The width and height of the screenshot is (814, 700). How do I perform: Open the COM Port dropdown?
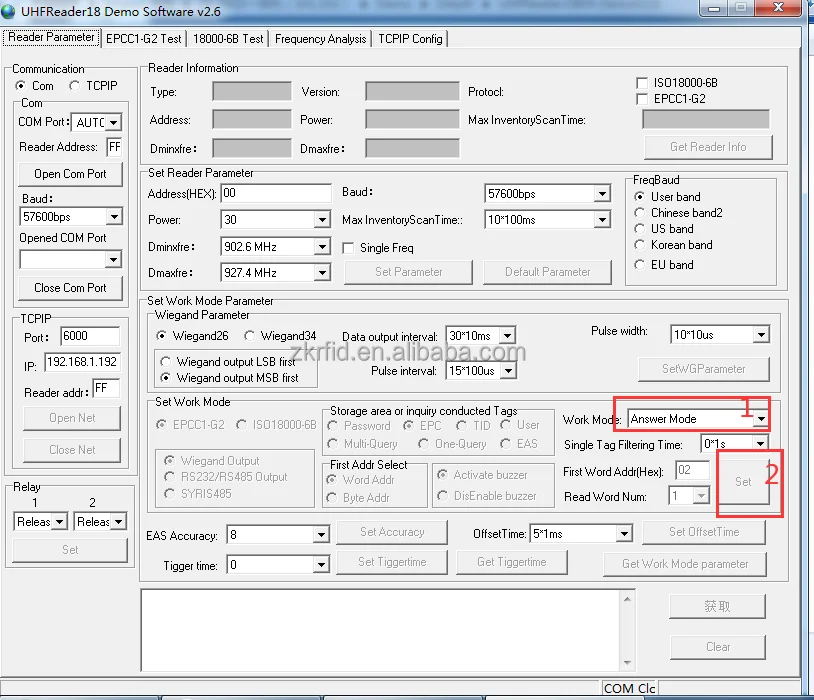click(x=113, y=123)
